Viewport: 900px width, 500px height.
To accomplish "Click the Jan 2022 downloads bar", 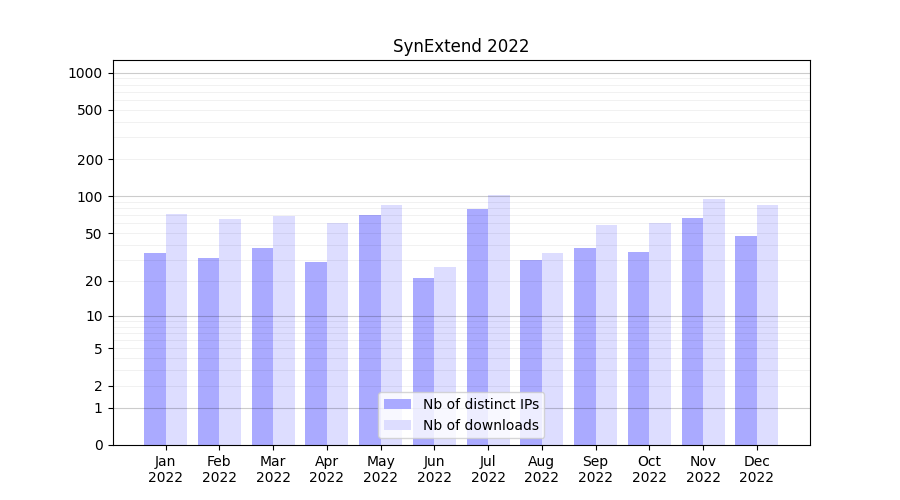I will 176,329.
